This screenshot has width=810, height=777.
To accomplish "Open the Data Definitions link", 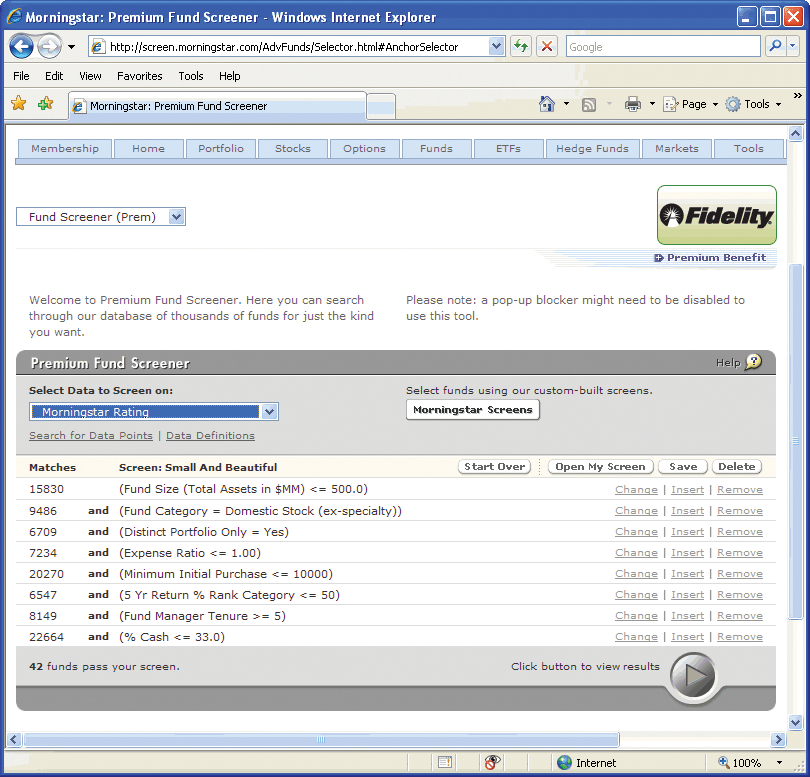I will coord(210,436).
